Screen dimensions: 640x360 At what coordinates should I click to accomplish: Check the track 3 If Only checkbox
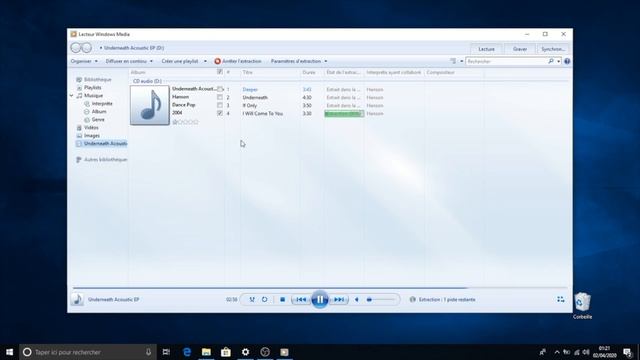tap(220, 105)
